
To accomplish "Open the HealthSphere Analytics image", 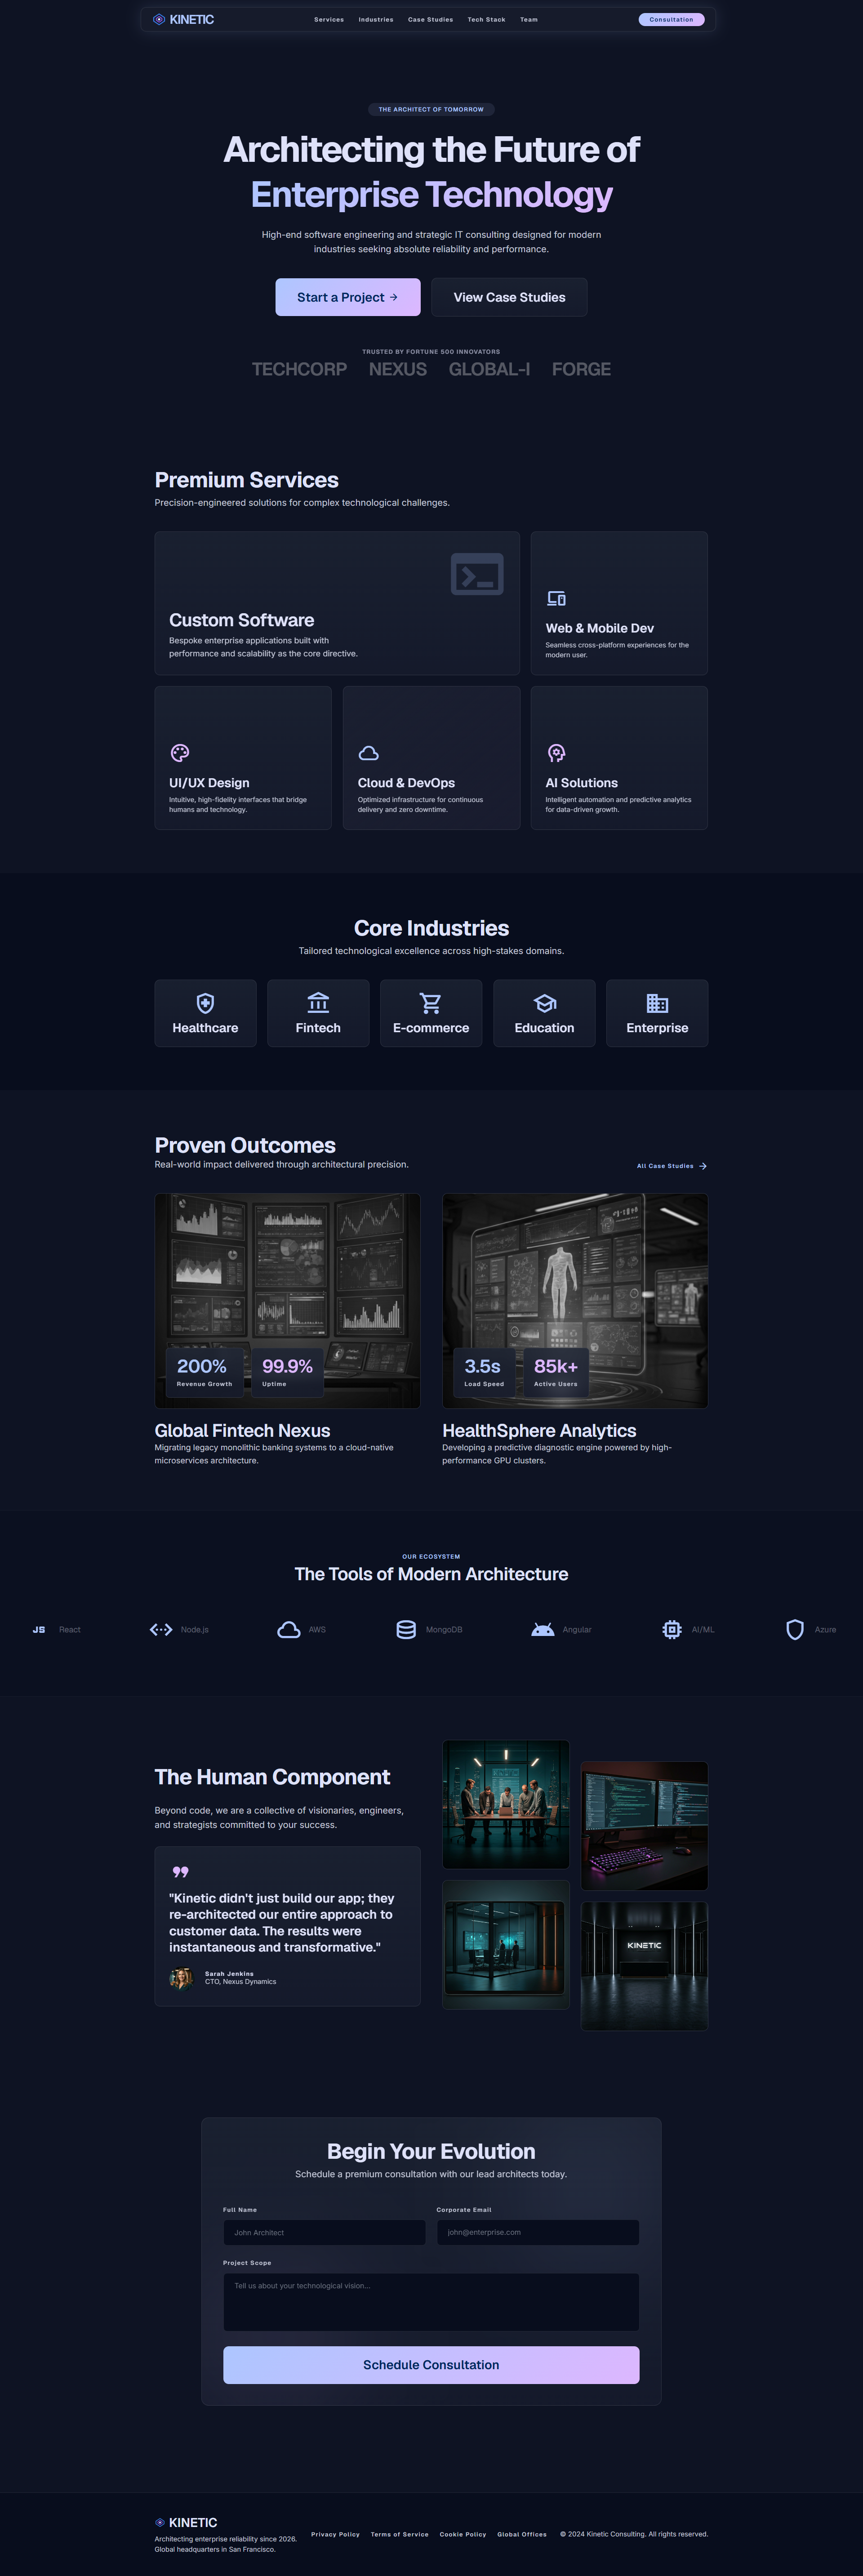I will 575,1301.
